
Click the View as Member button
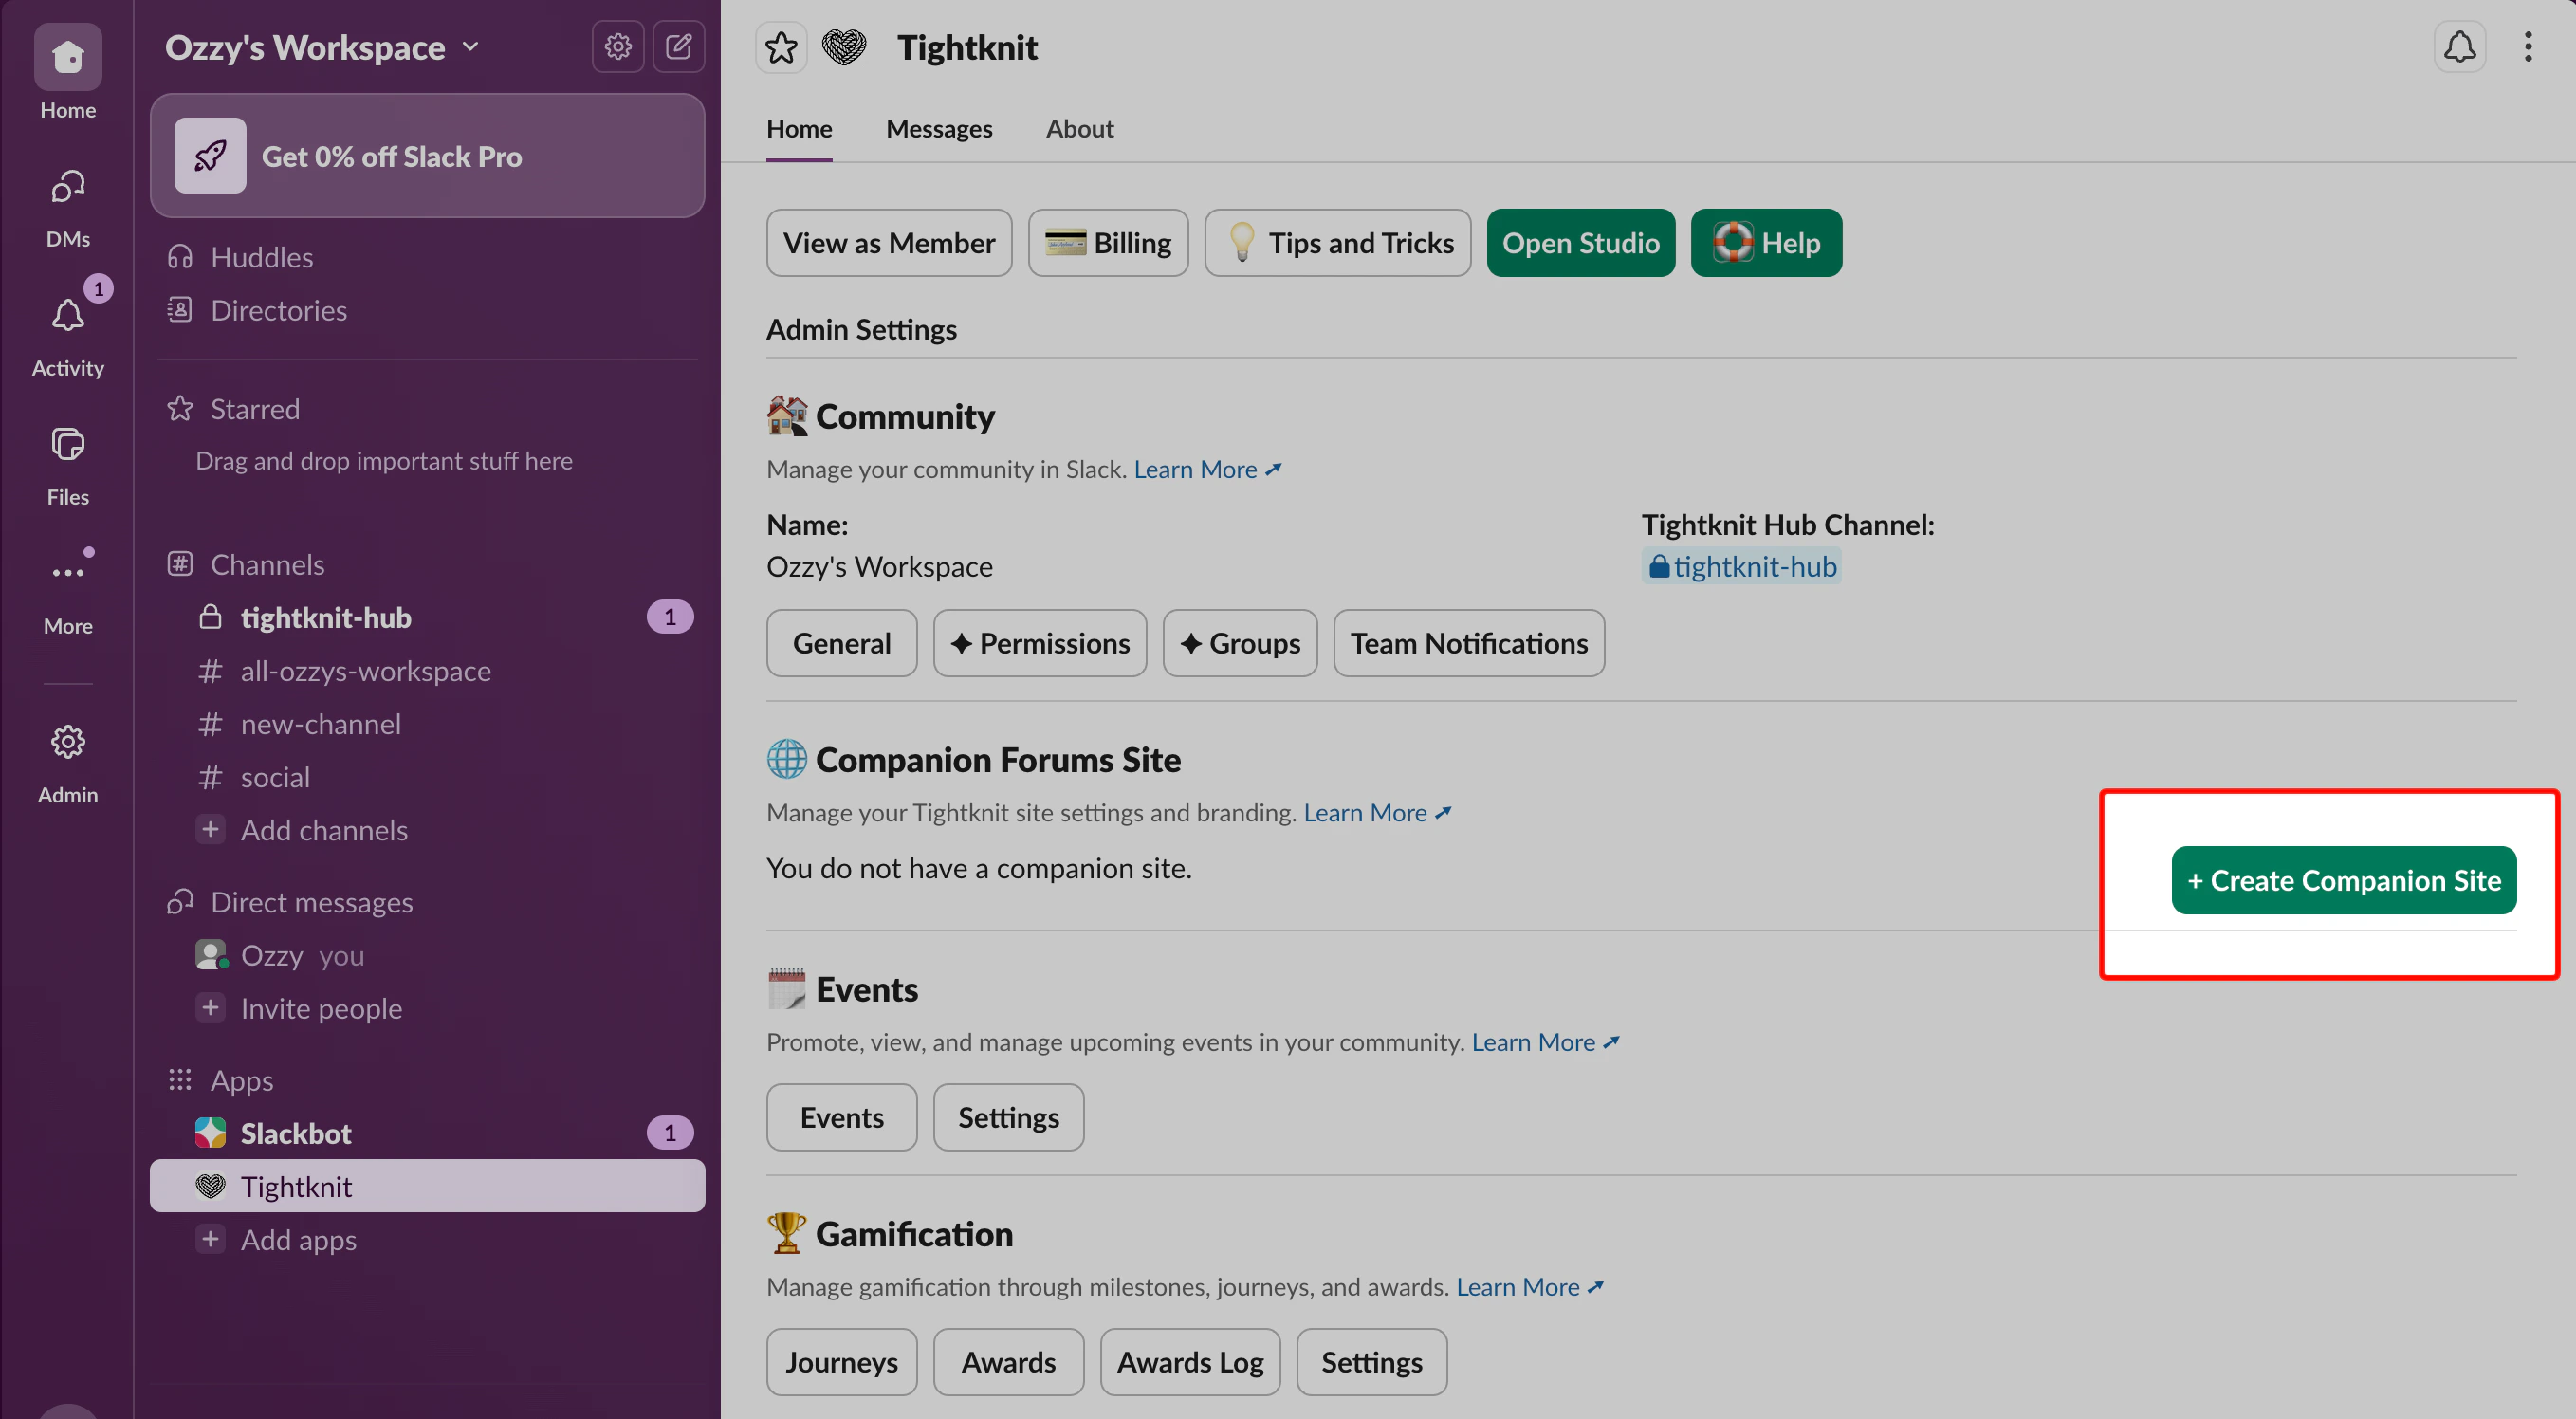[x=889, y=242]
